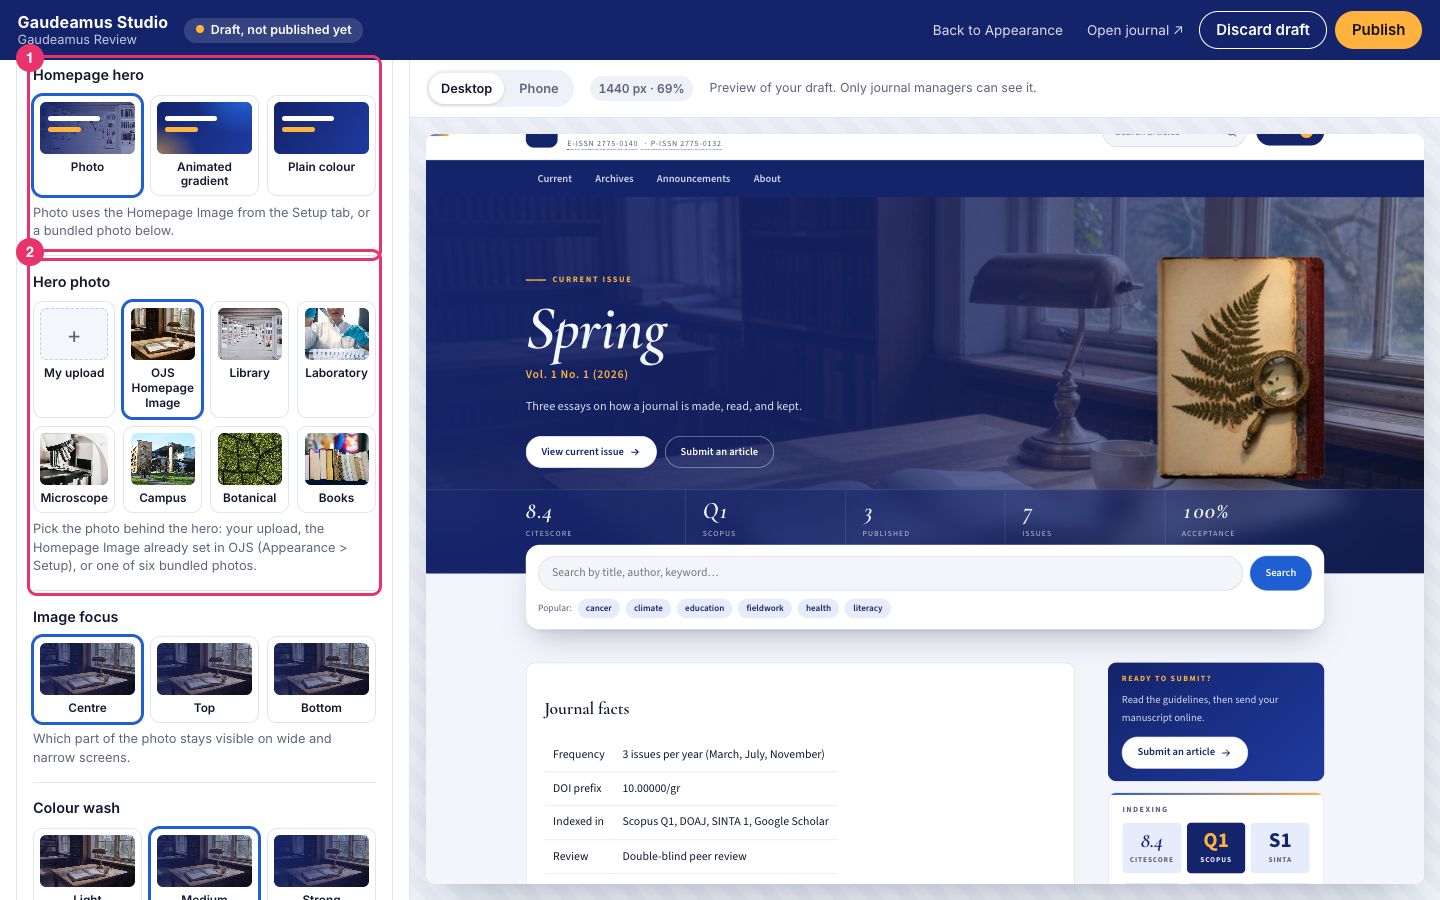1440x900 pixels.
Task: Pick the Books hero photo
Action: (x=336, y=469)
